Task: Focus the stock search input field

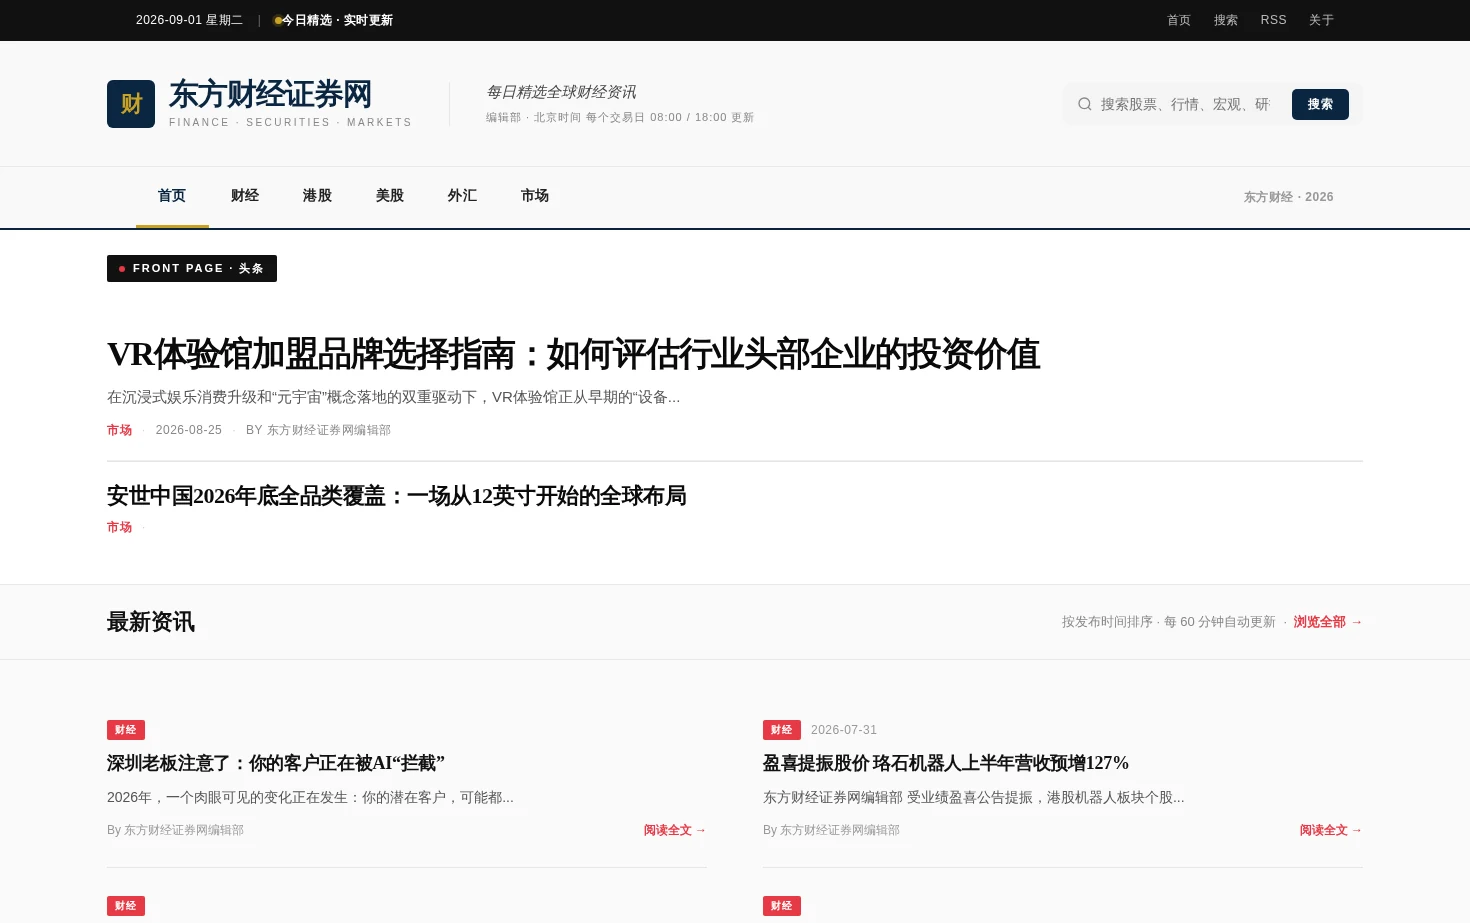Action: tap(1185, 104)
